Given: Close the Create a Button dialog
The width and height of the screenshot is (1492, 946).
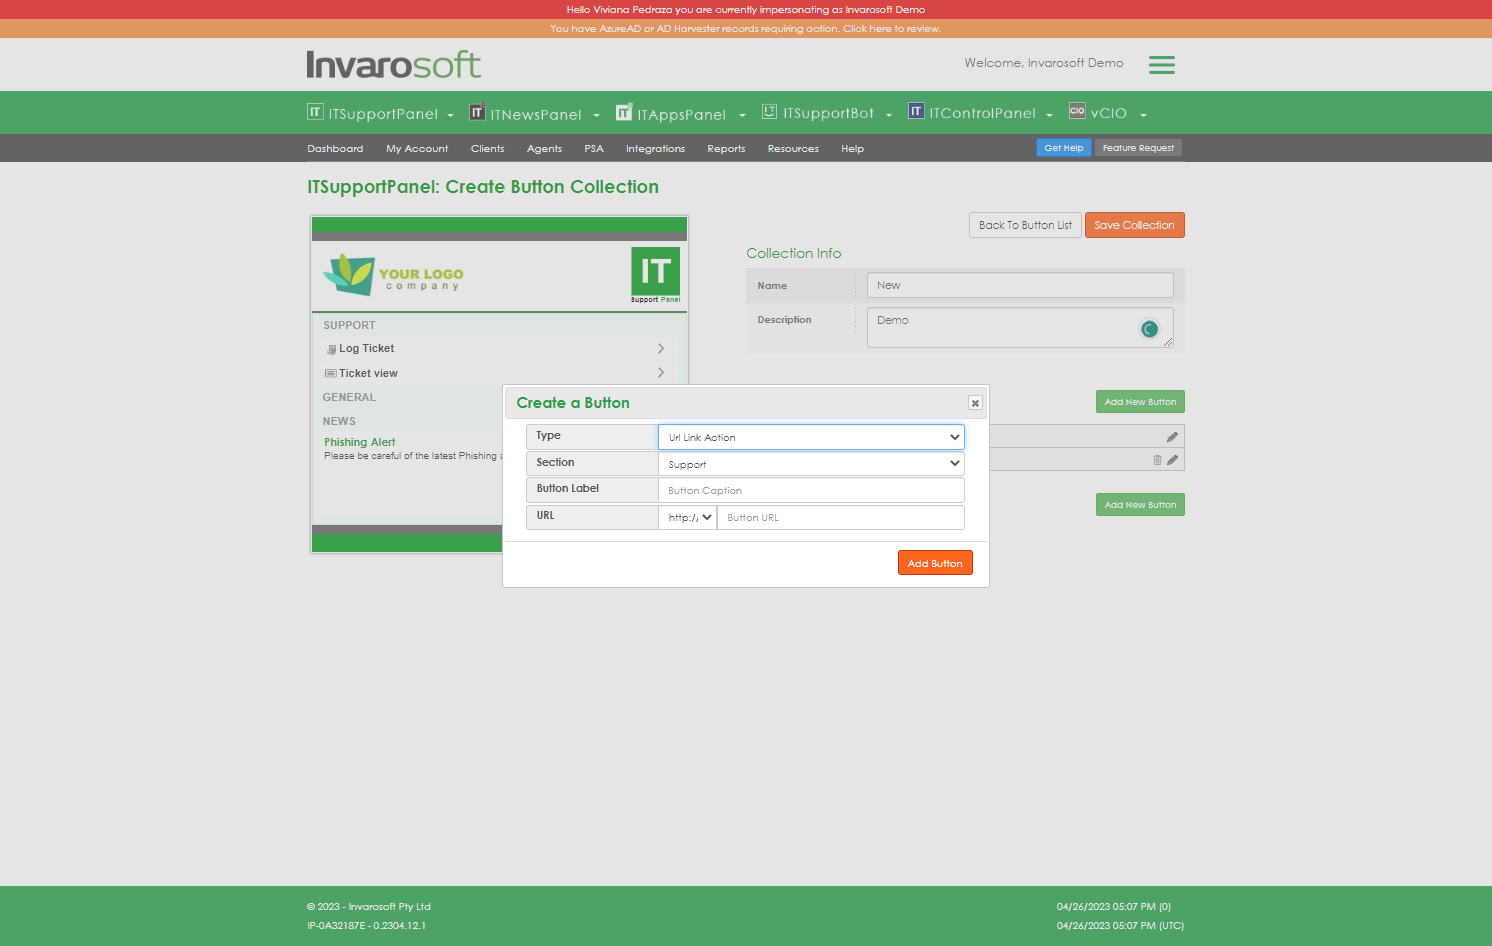Looking at the screenshot, I should 975,403.
